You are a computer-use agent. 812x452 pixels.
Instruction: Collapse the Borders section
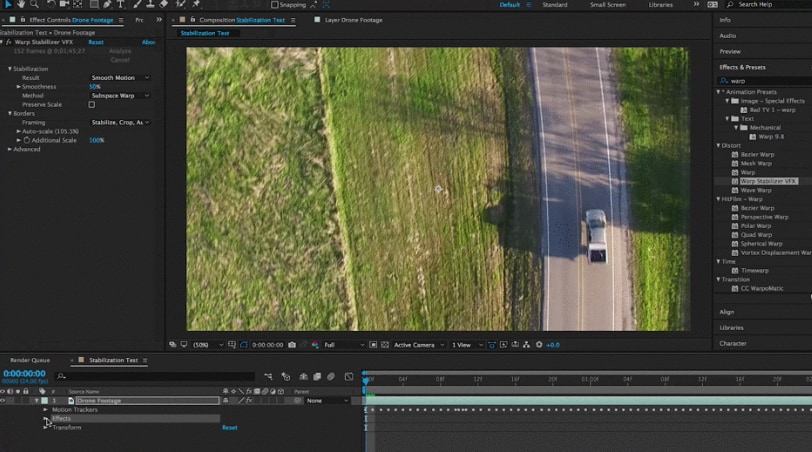pos(9,113)
